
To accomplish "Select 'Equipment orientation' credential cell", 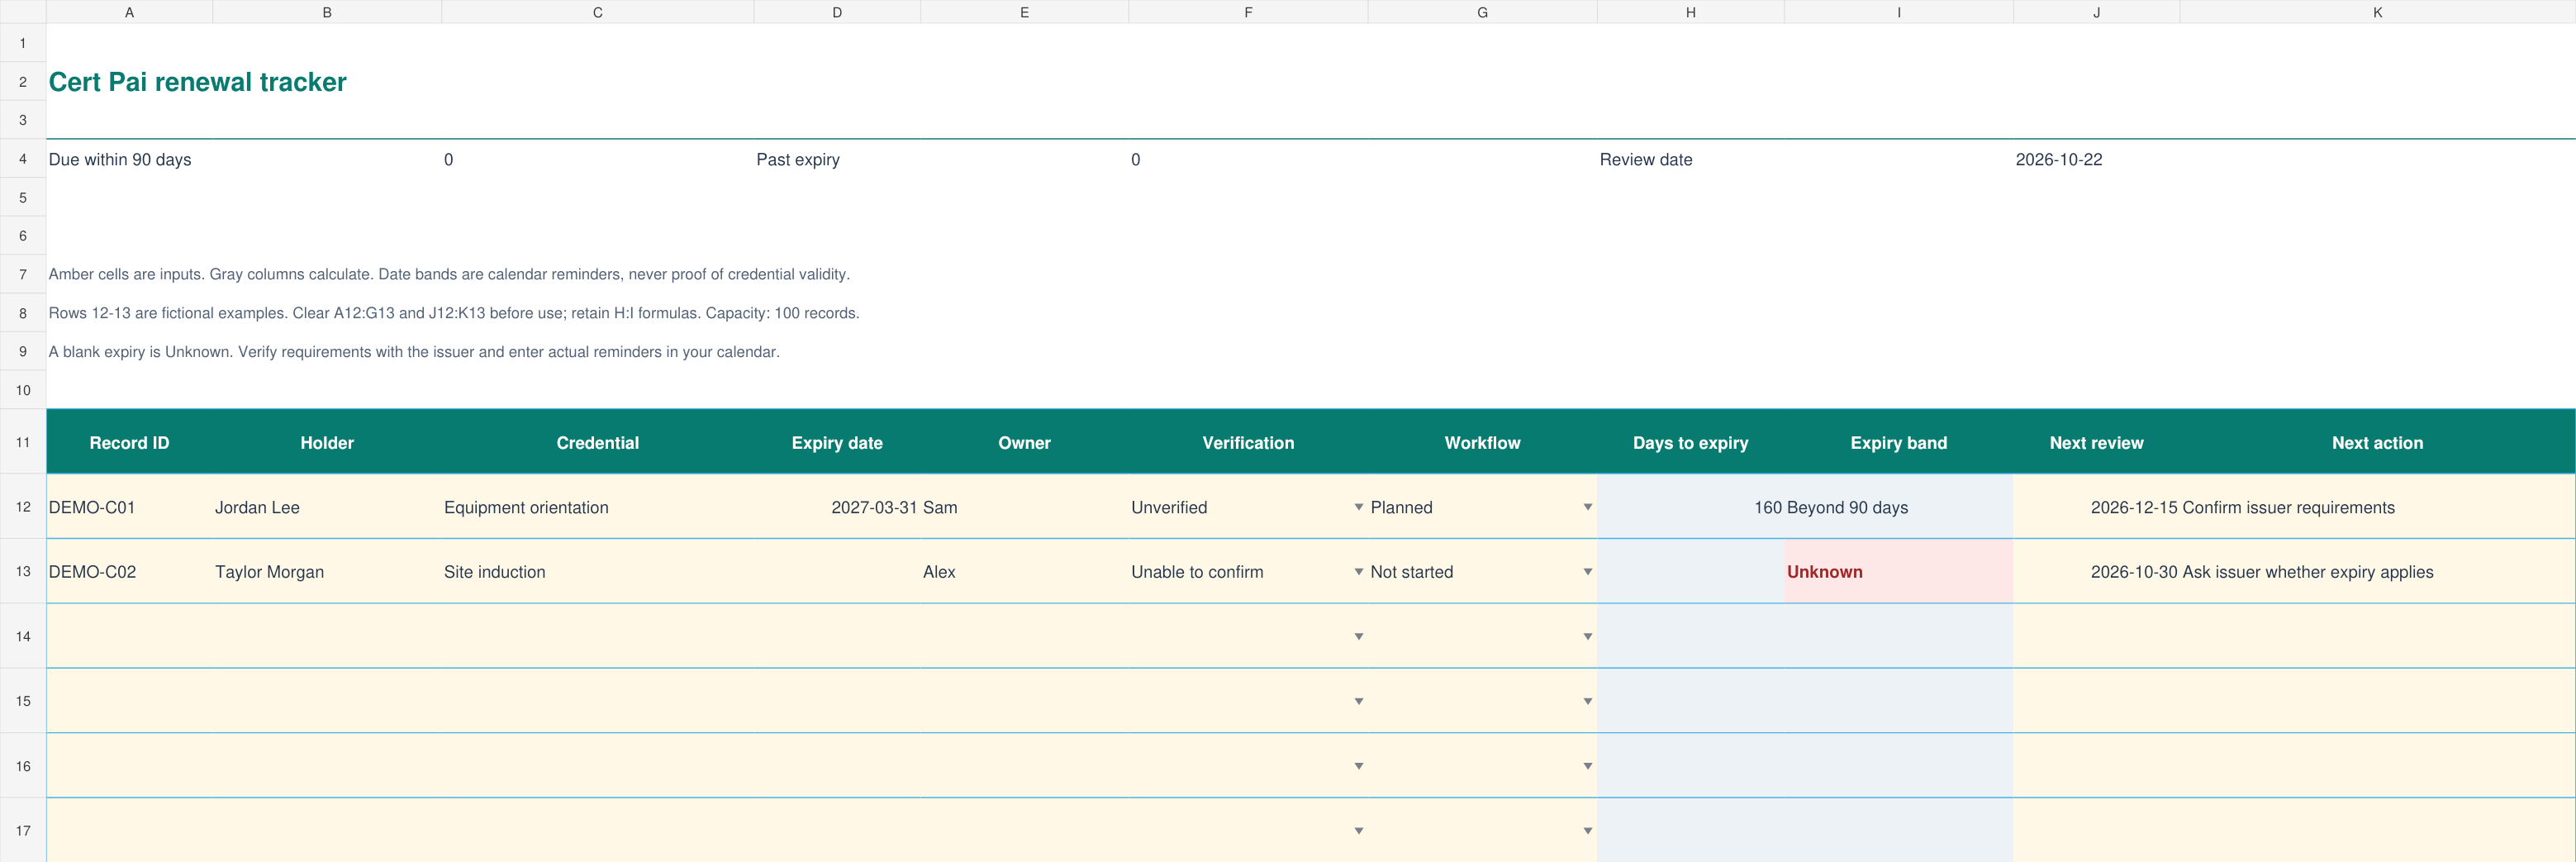I will click(x=597, y=507).
